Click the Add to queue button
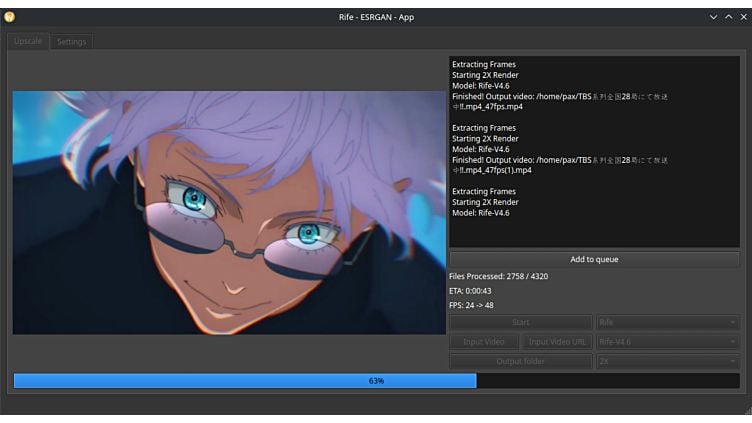Screen dimensions: 752x423 (594, 259)
